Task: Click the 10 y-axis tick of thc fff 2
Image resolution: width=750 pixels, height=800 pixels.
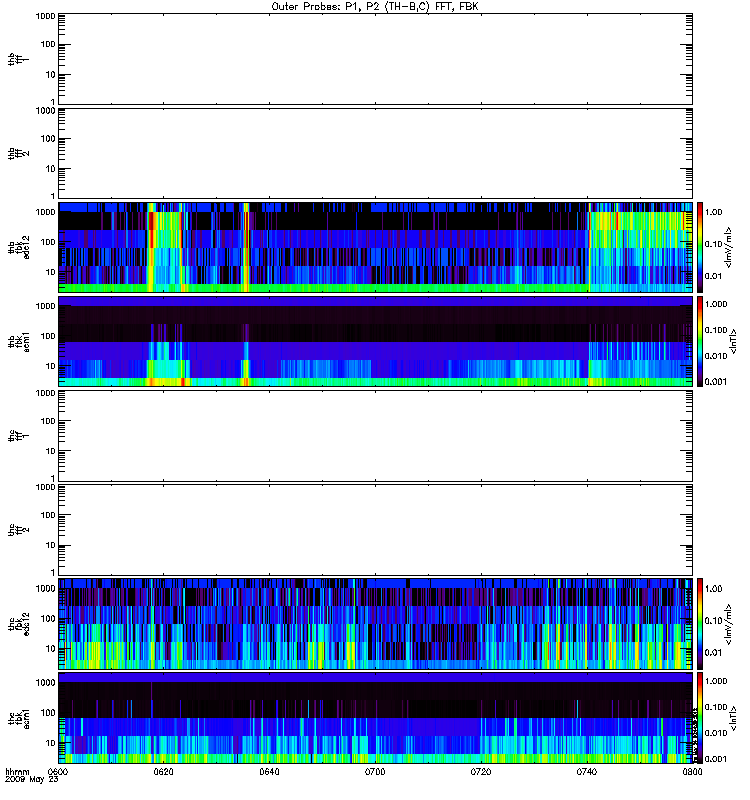Action: (51, 545)
